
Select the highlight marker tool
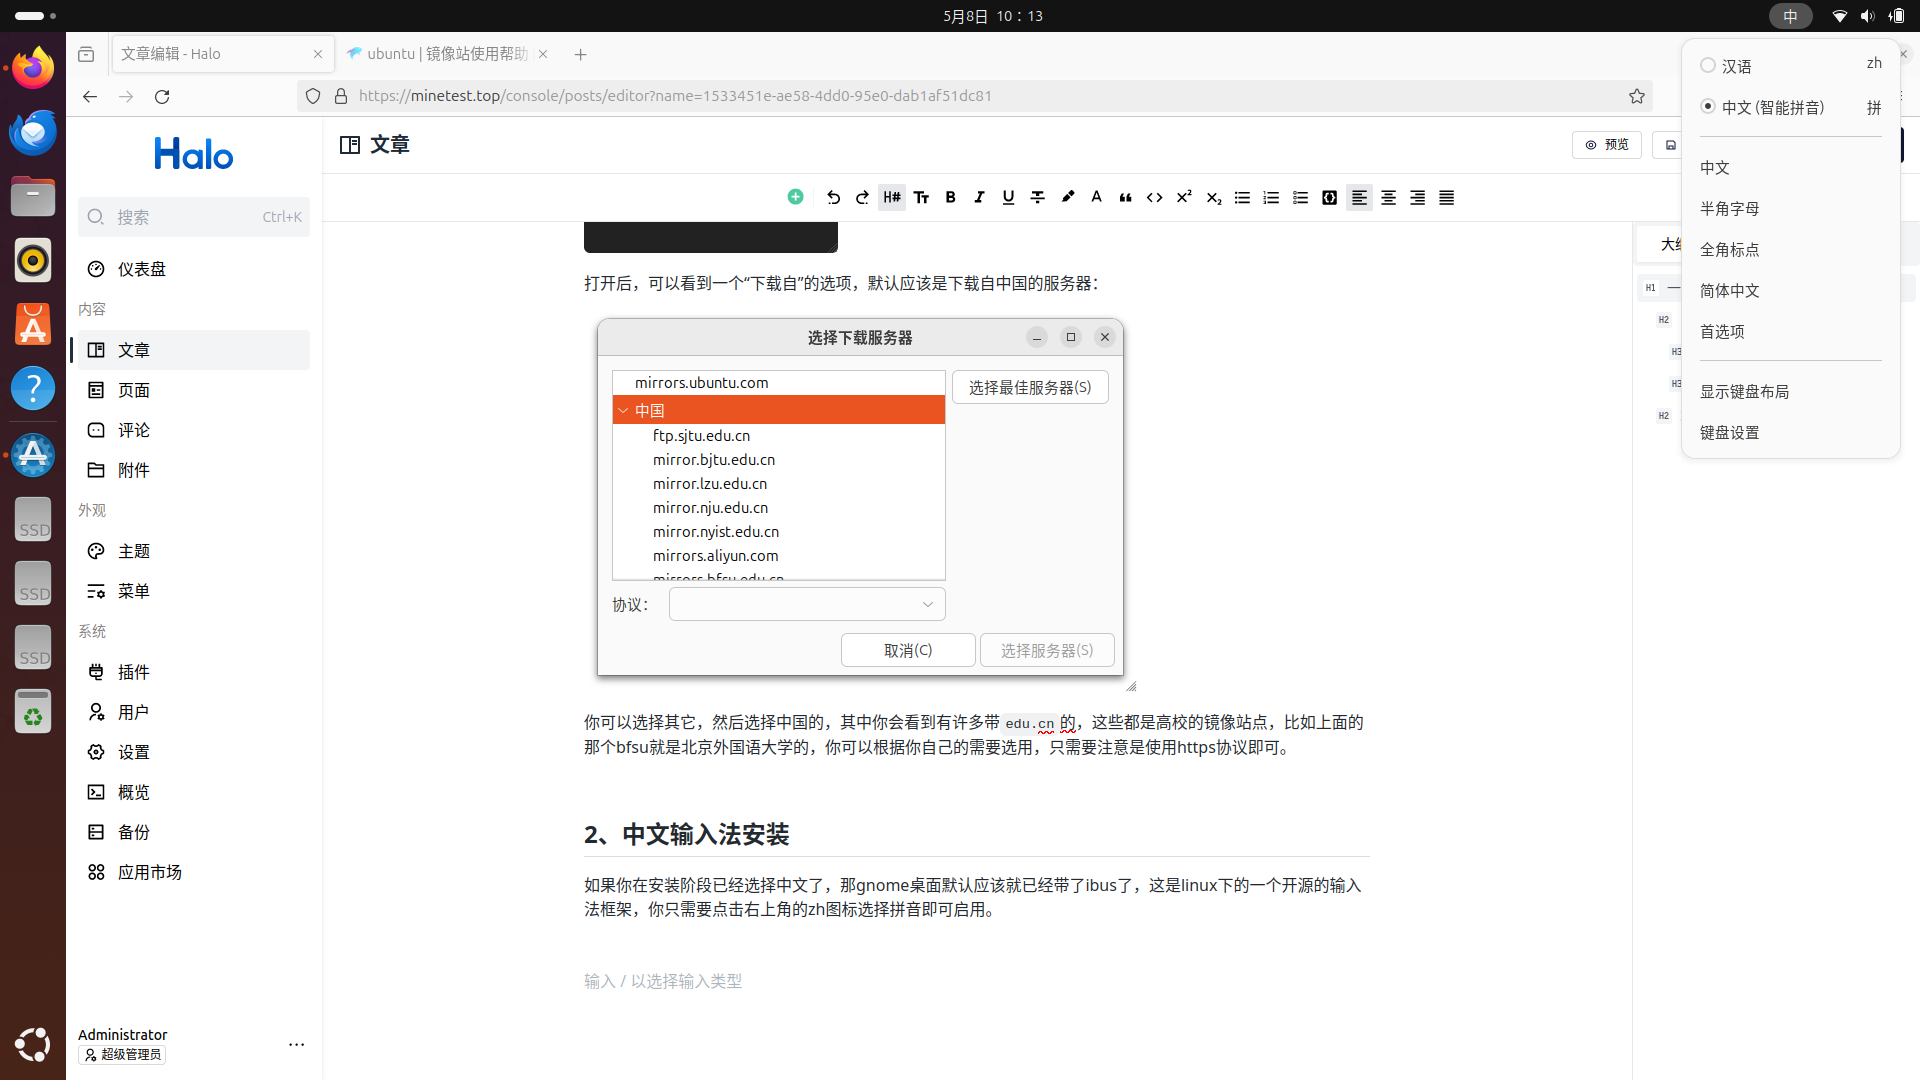point(1068,198)
